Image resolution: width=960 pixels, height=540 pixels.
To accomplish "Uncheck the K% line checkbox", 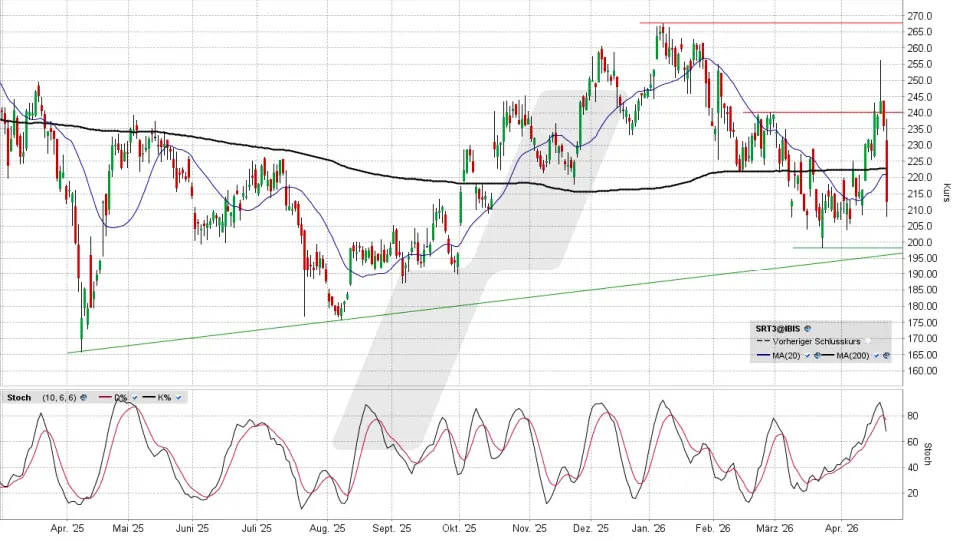I will point(178,397).
